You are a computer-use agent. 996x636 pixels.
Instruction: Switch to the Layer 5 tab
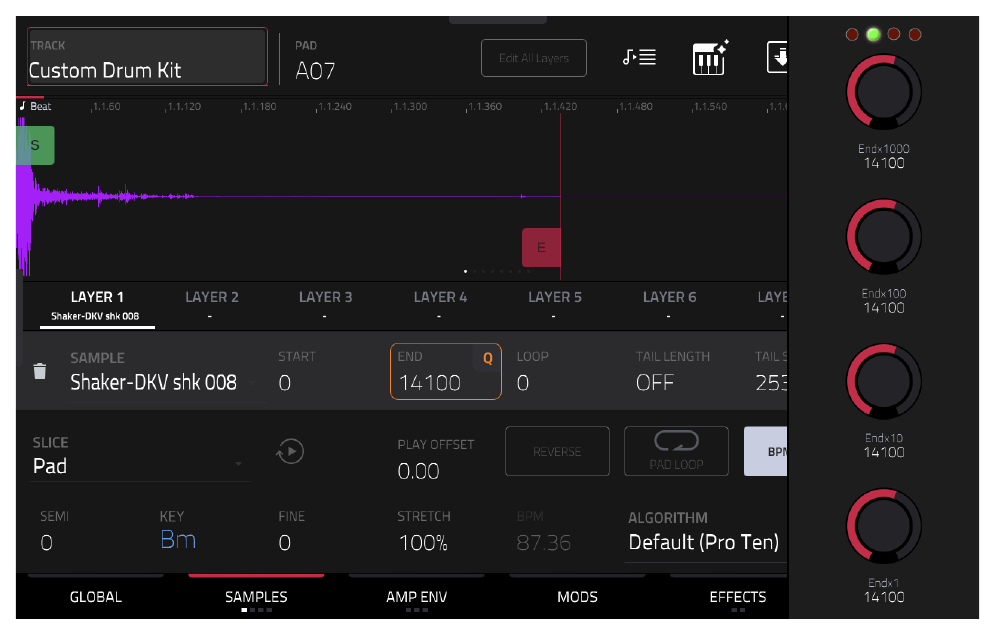[555, 306]
